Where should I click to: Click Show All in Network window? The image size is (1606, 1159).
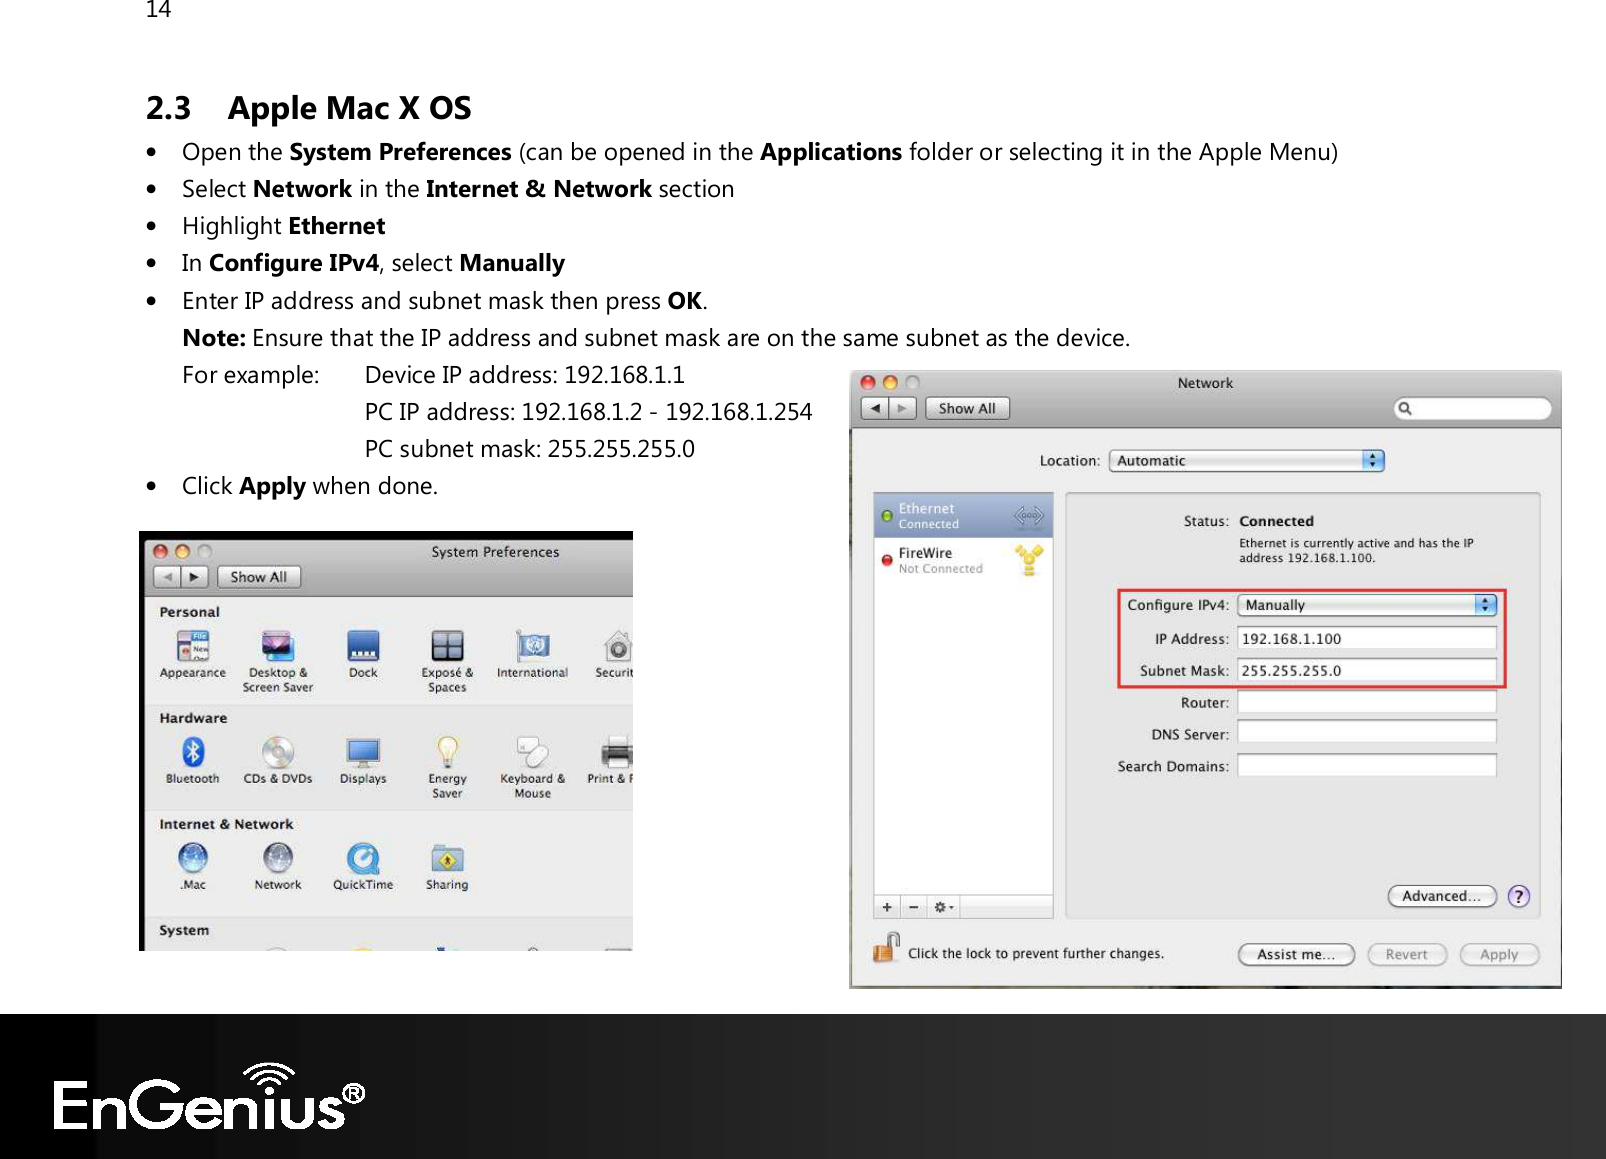[967, 408]
